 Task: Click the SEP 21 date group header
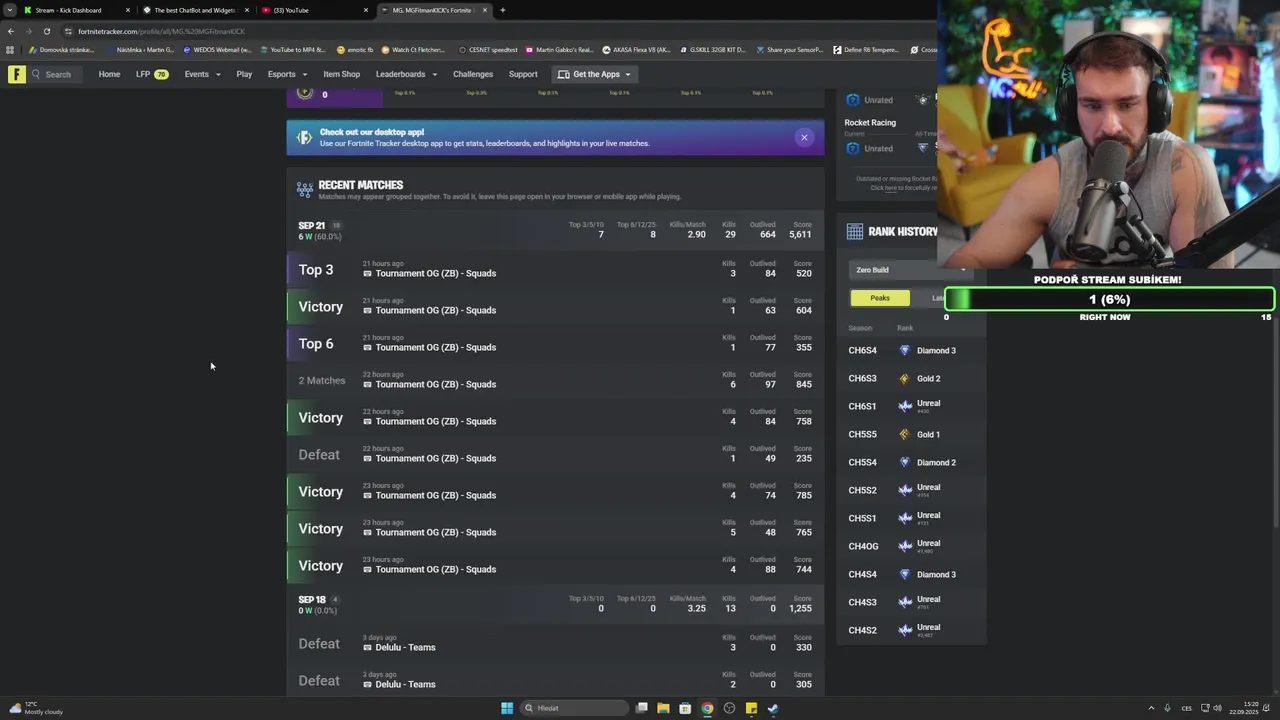pos(555,231)
